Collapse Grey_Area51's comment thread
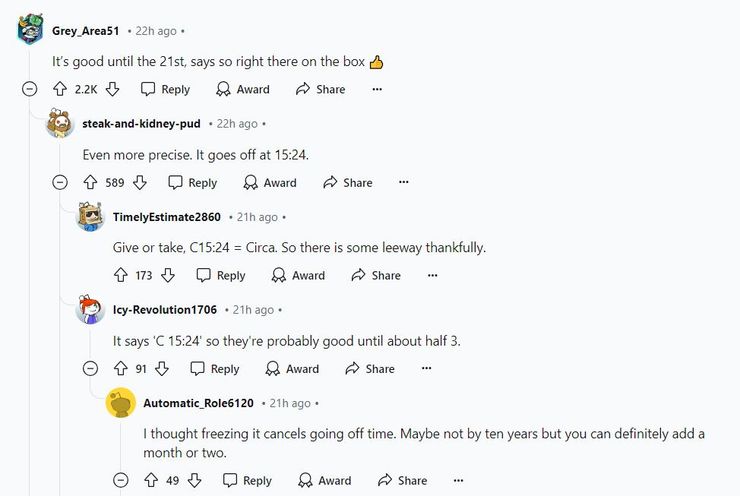Screen dimensions: 740x496 click(x=30, y=89)
